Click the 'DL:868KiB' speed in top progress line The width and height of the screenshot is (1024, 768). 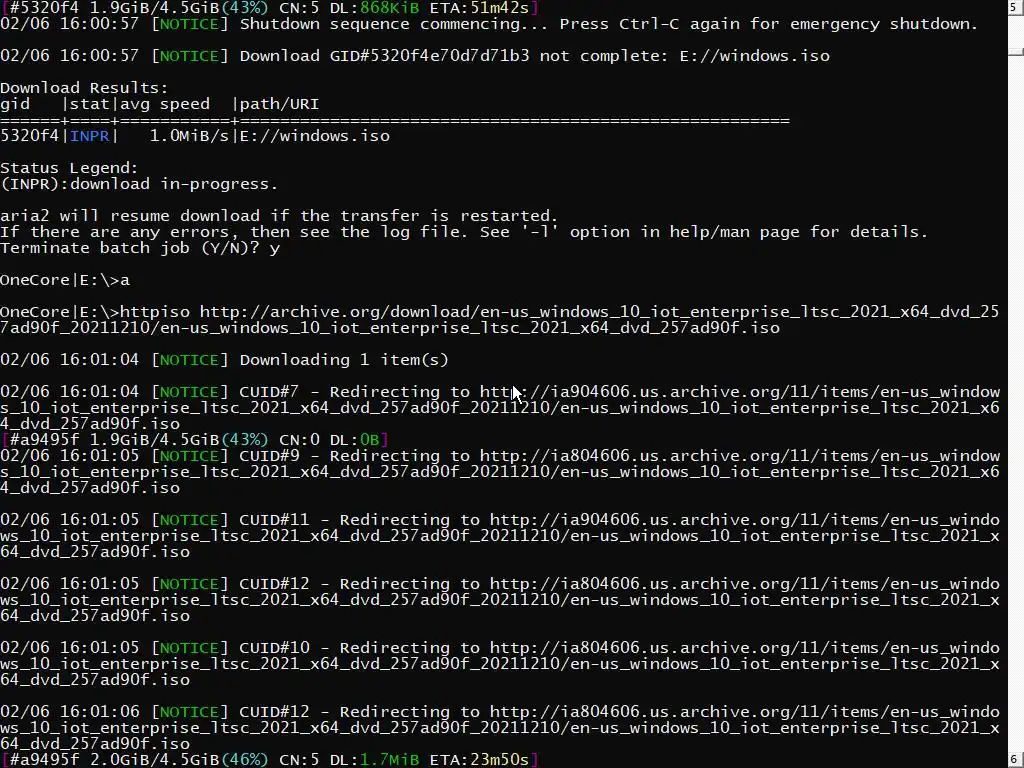click(x=374, y=8)
